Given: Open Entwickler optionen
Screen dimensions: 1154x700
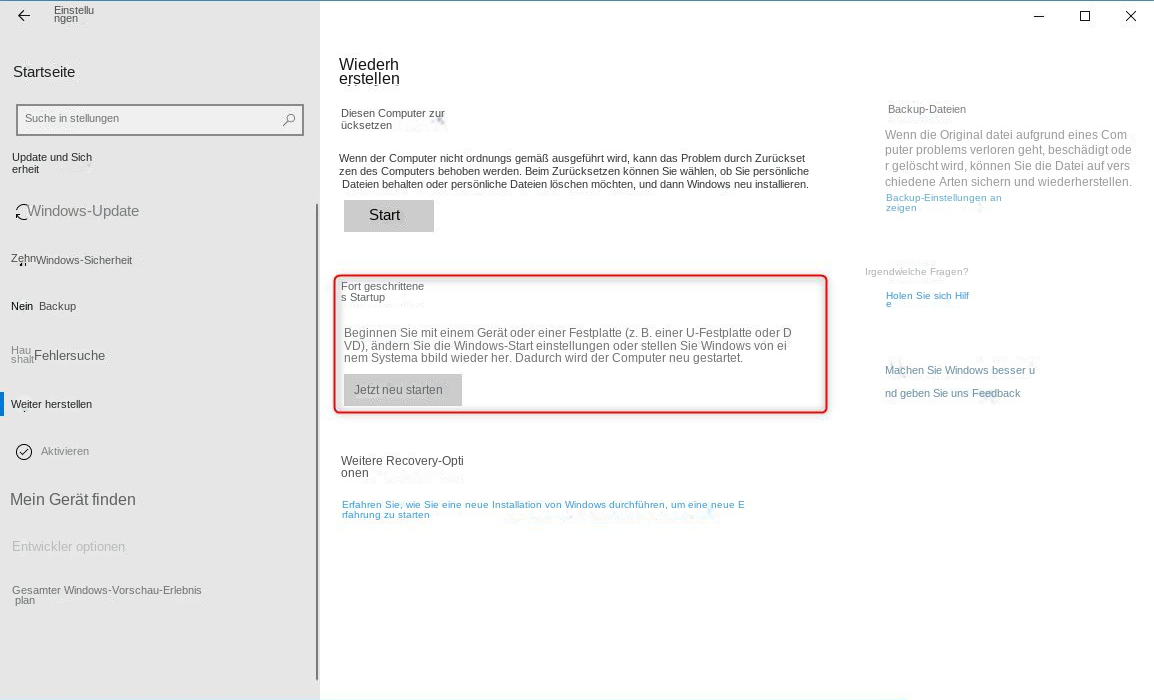Looking at the screenshot, I should [x=68, y=547].
